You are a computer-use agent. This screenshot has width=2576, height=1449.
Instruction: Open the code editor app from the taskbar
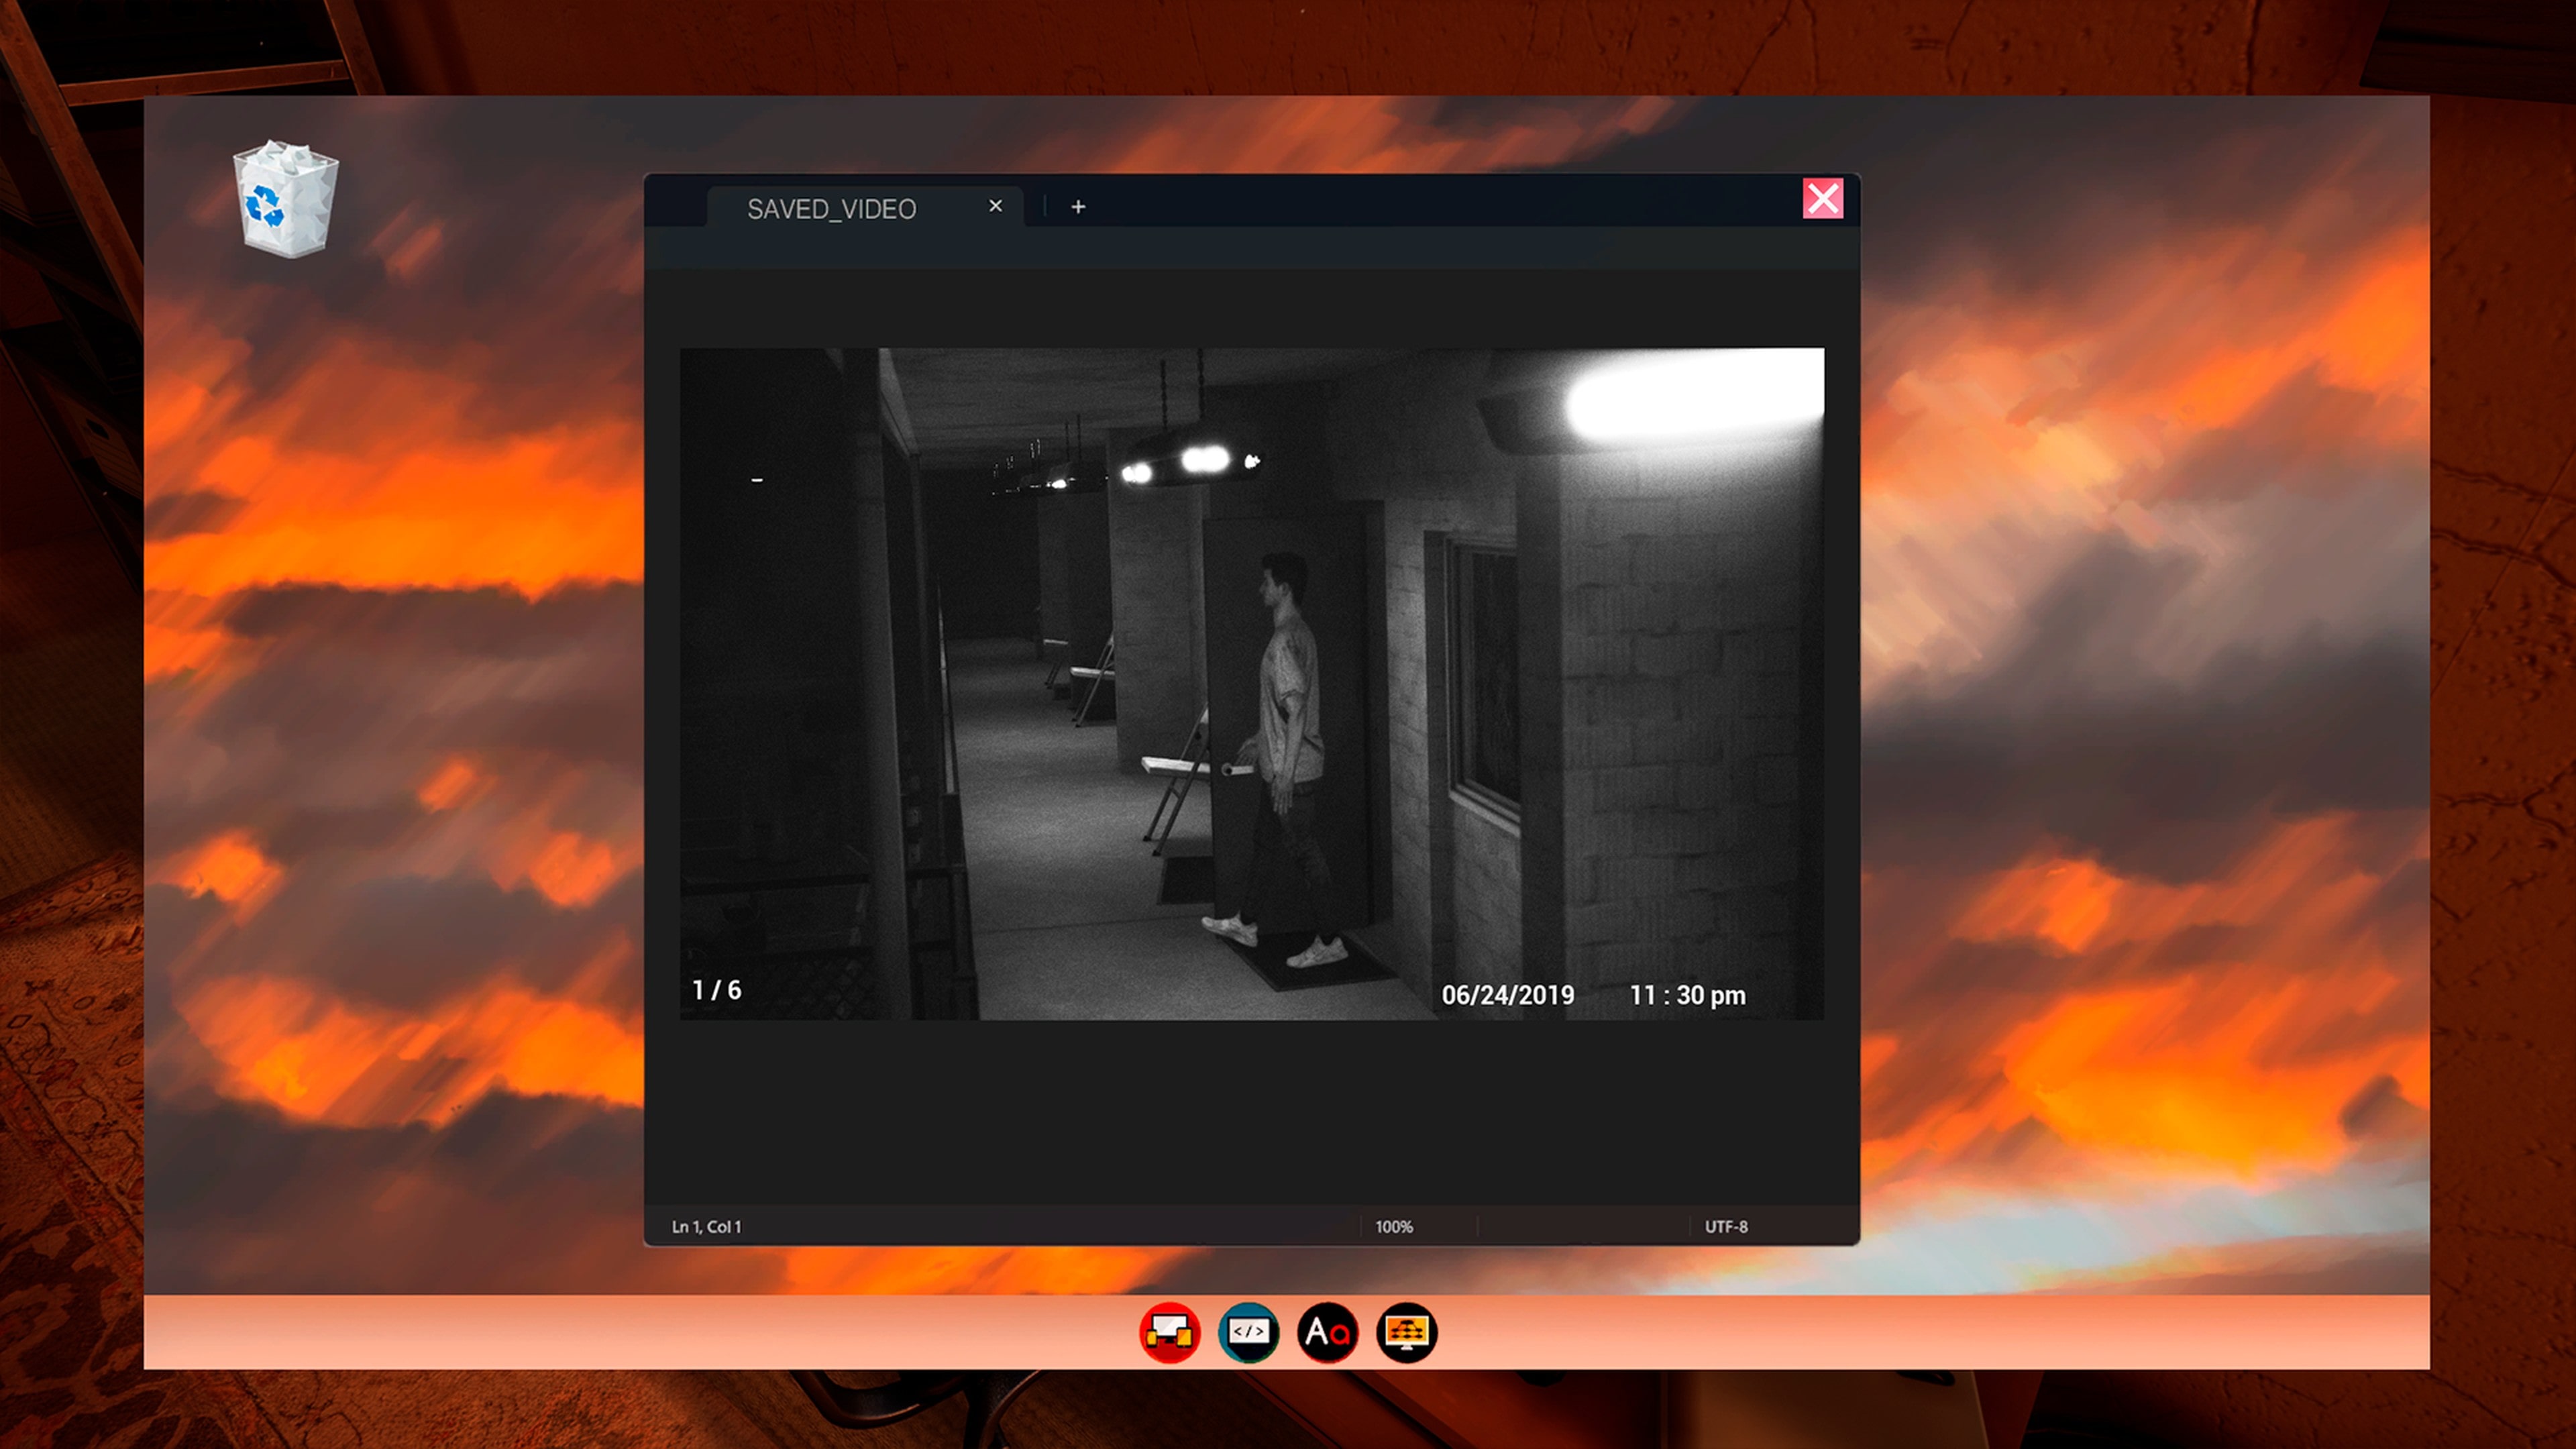[x=1249, y=1332]
